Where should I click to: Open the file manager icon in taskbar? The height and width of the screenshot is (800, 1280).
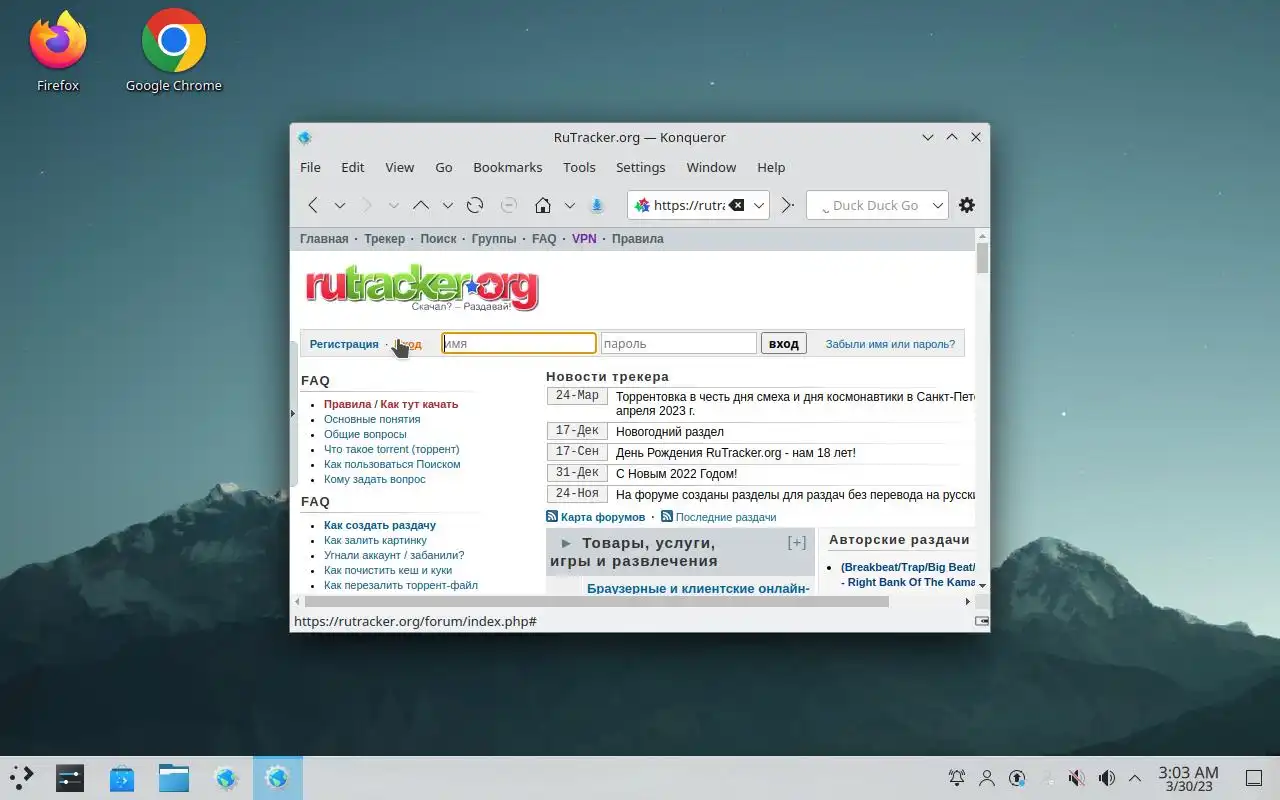click(174, 778)
